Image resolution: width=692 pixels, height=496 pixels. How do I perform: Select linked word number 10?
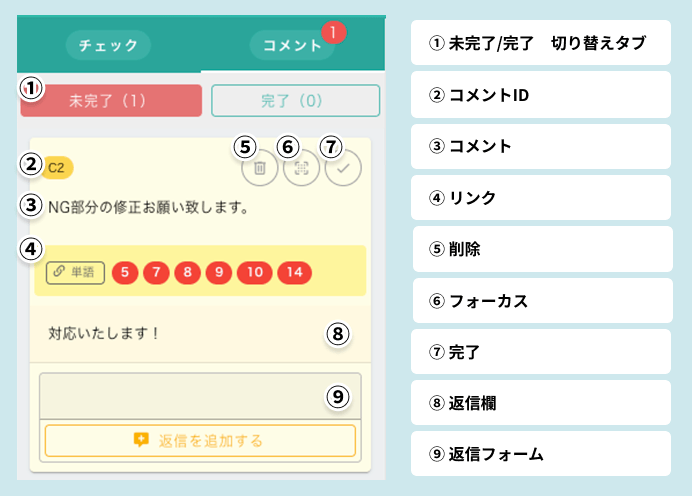click(254, 272)
